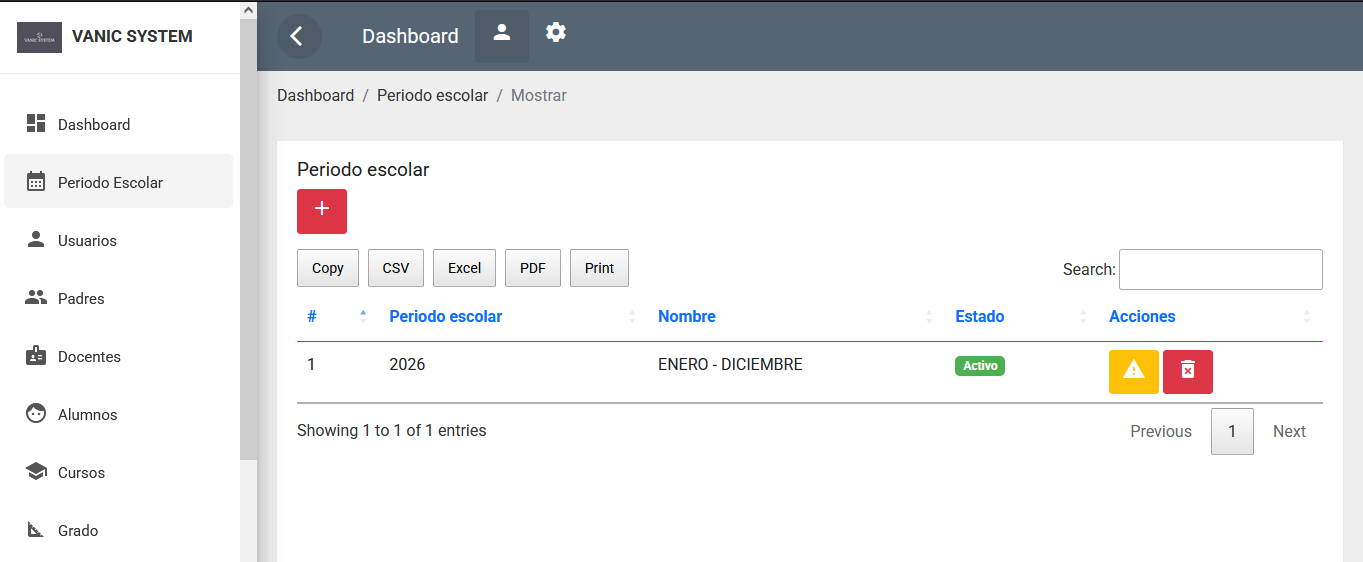Delete the 2026 period with trash icon
Screen dimensions: 1363x562
click(x=1187, y=371)
